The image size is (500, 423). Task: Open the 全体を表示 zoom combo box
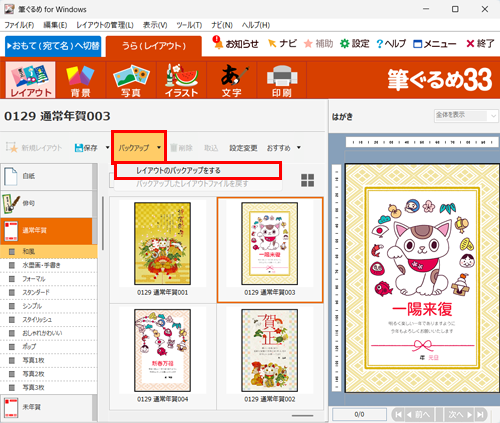(466, 116)
